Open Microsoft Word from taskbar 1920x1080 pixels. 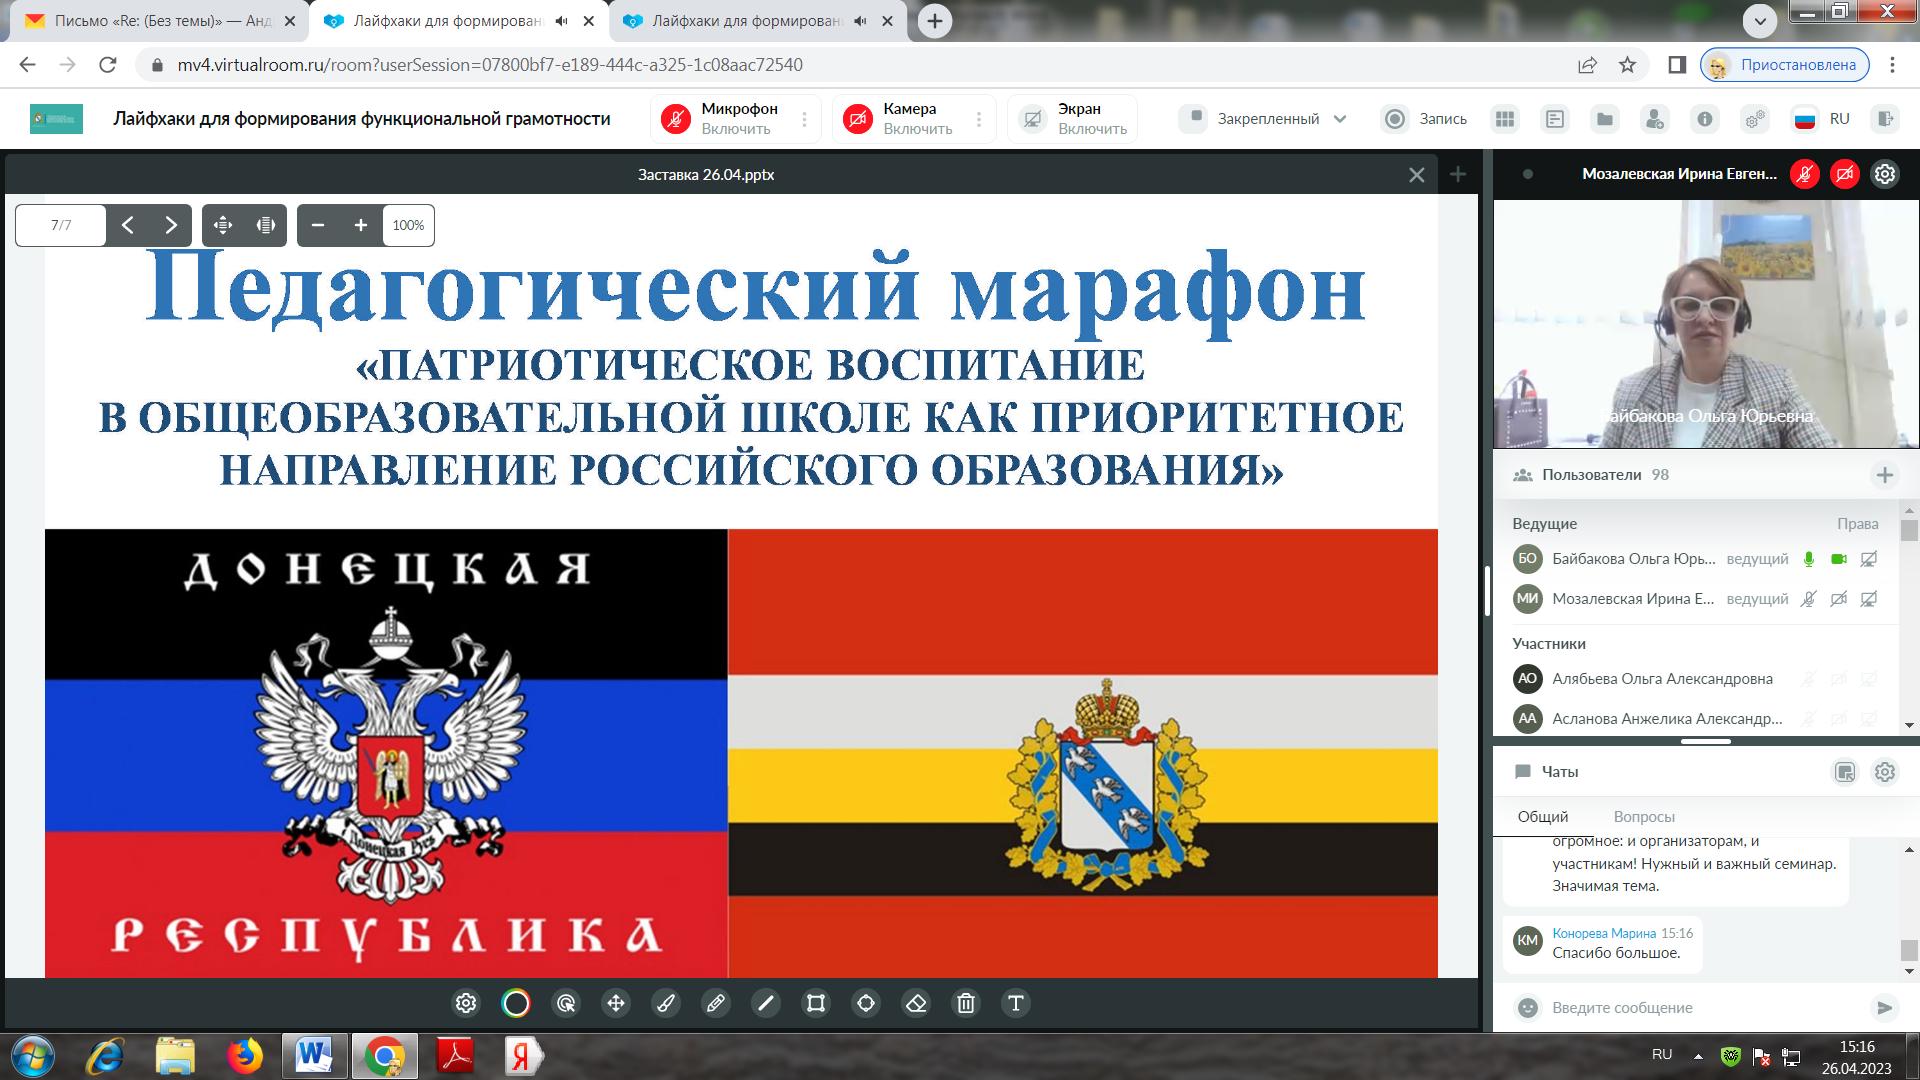(x=314, y=1055)
